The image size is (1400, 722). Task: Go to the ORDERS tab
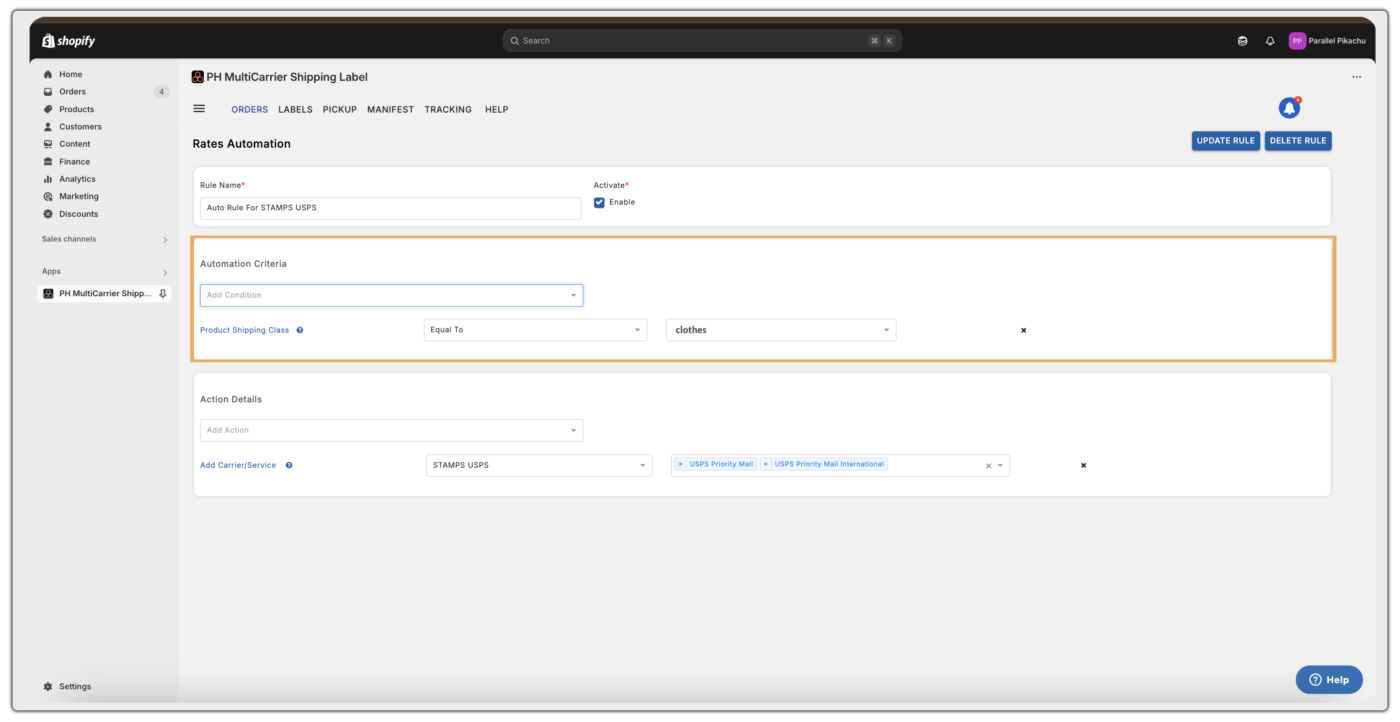(250, 110)
